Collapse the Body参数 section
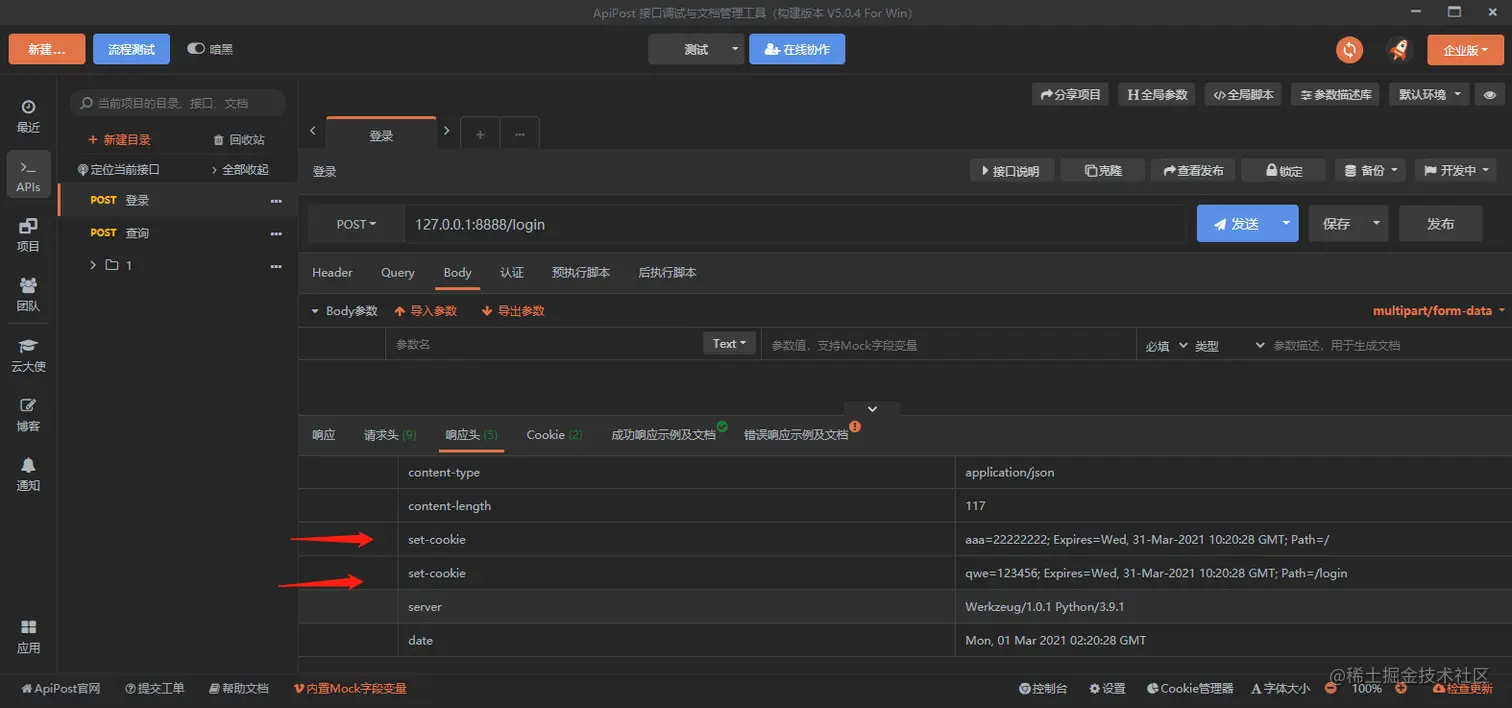The width and height of the screenshot is (1512, 708). [x=314, y=311]
